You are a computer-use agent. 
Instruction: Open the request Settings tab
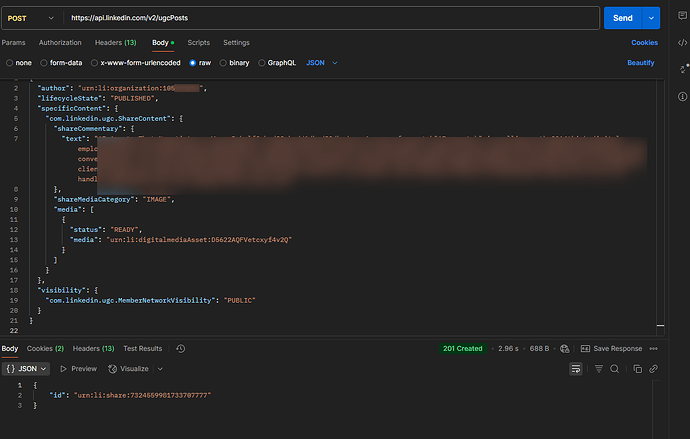pos(236,43)
